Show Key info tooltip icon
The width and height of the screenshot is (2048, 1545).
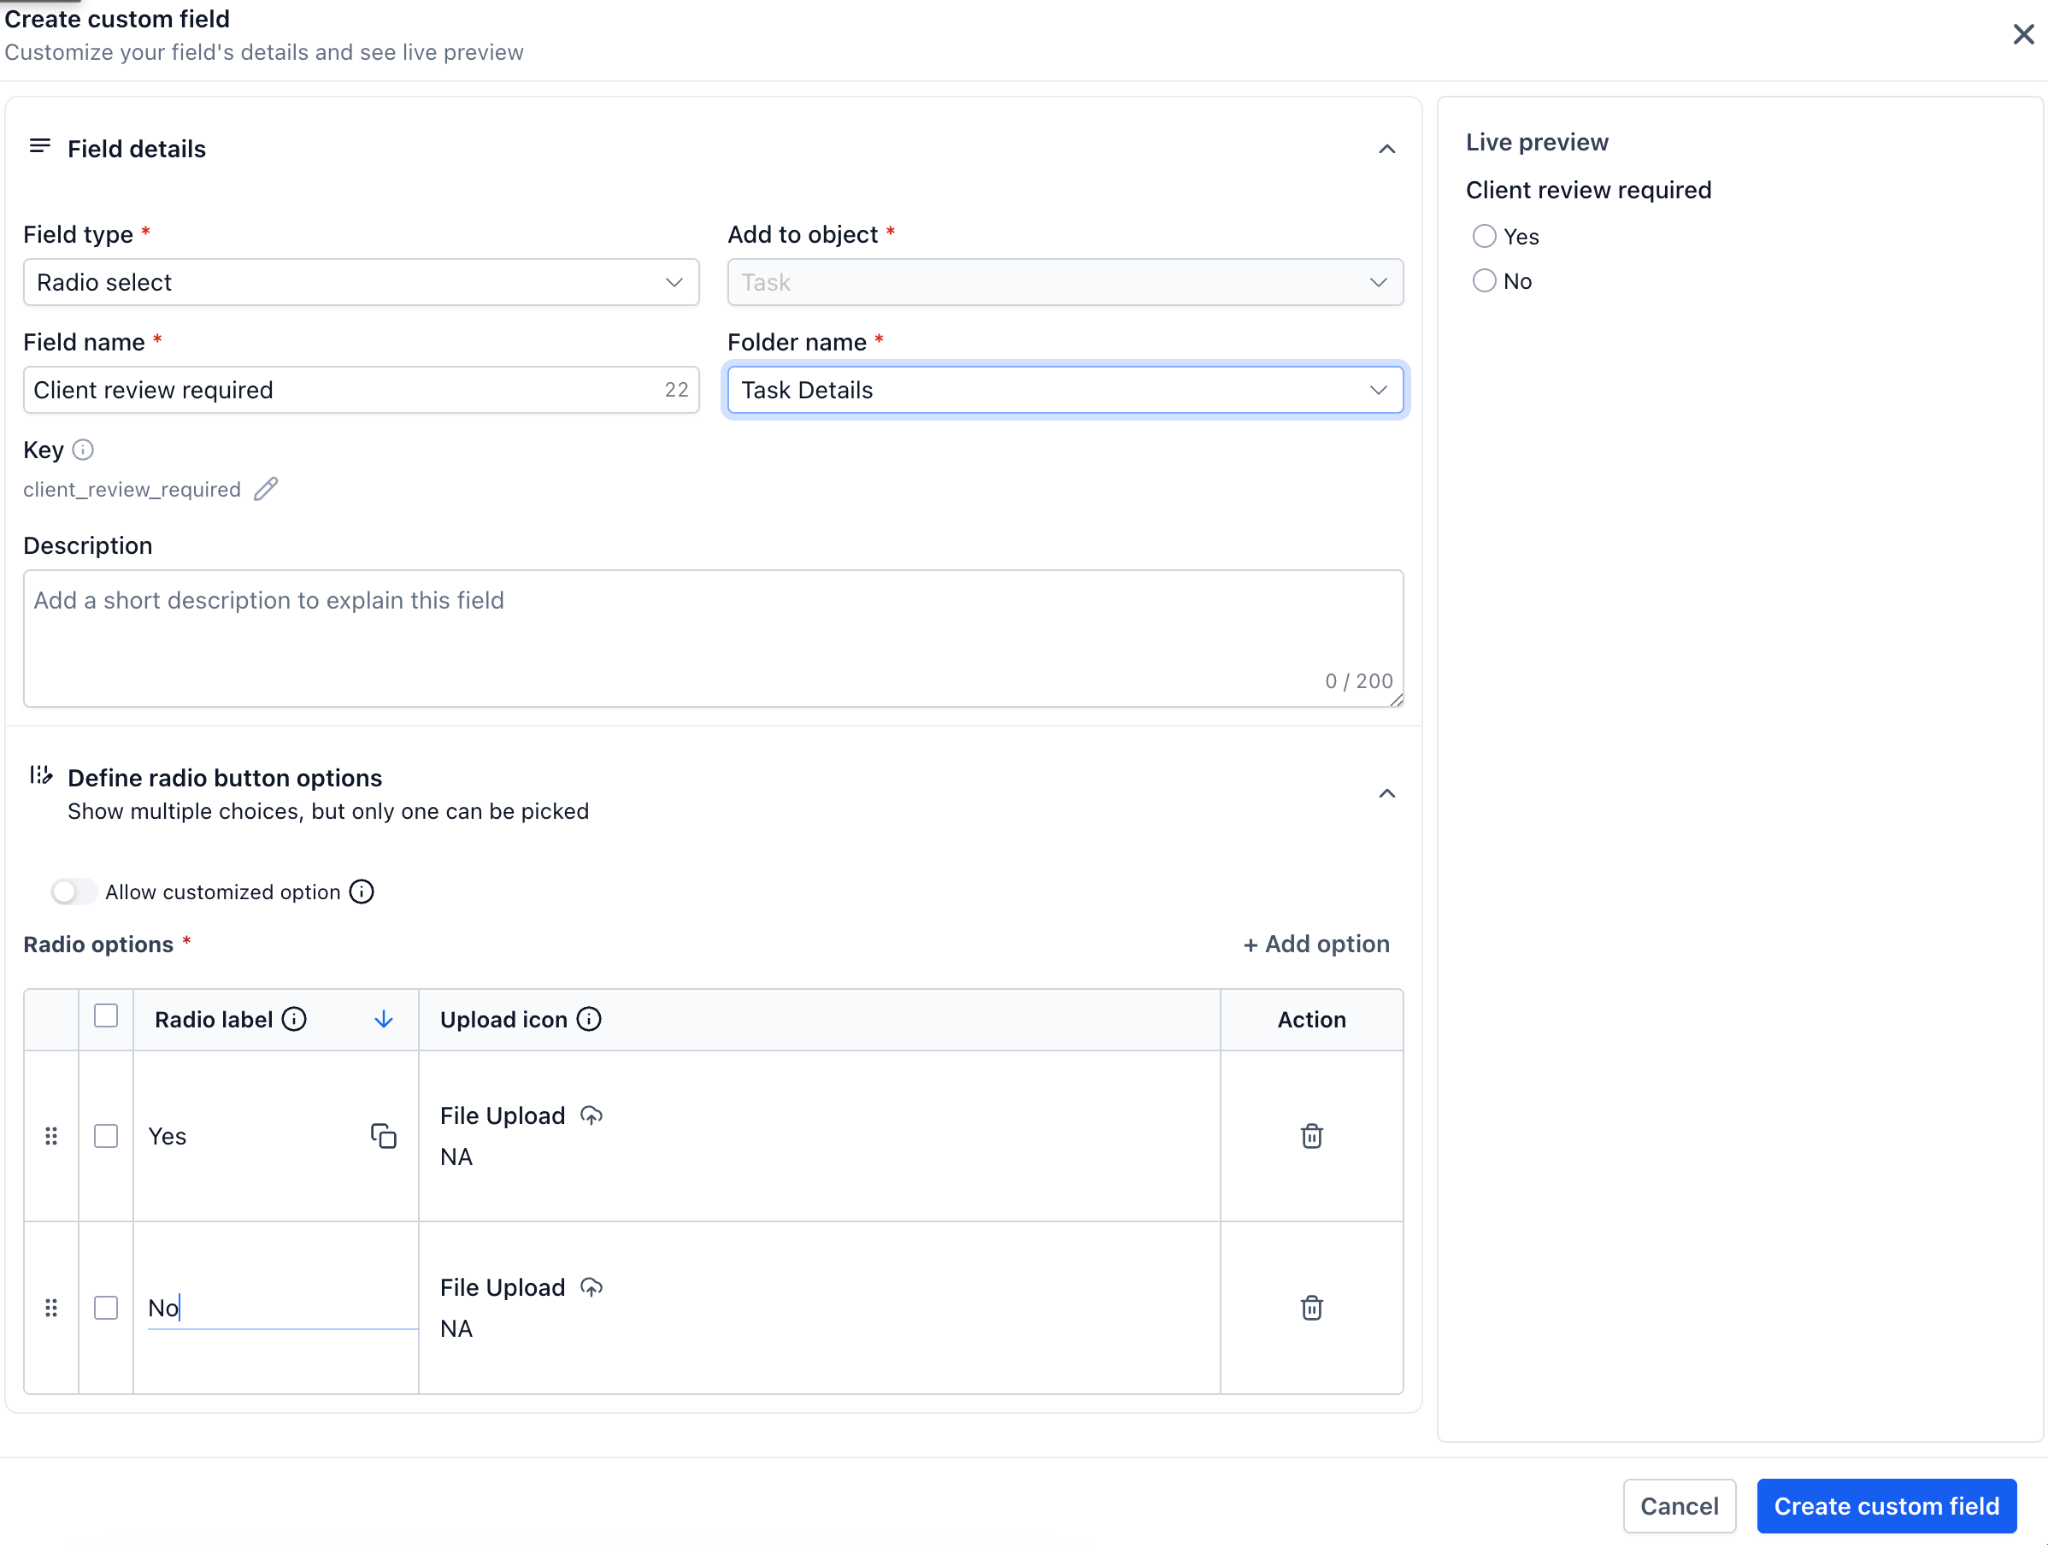(84, 450)
